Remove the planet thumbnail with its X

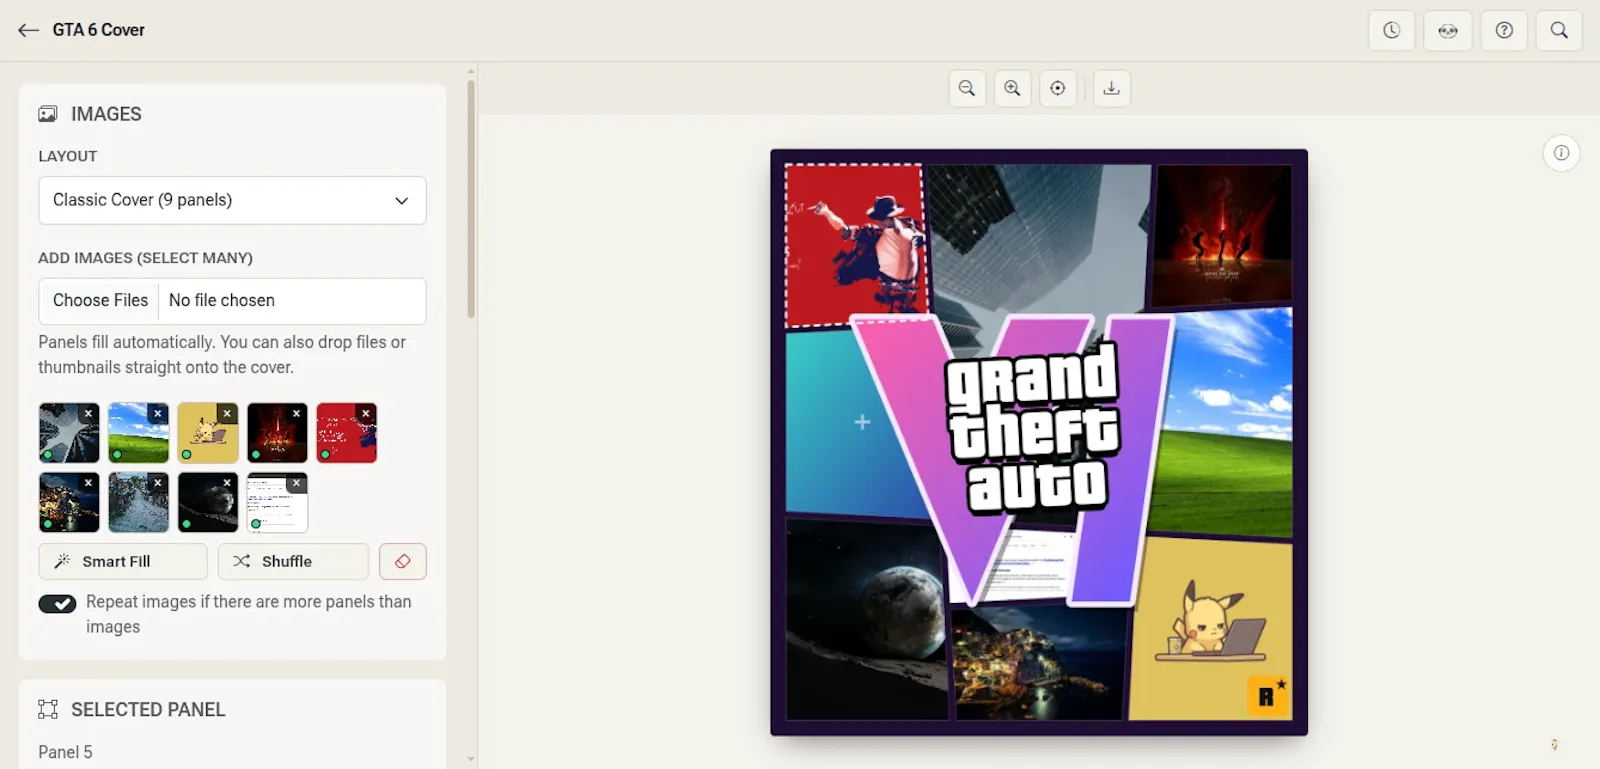[x=227, y=483]
